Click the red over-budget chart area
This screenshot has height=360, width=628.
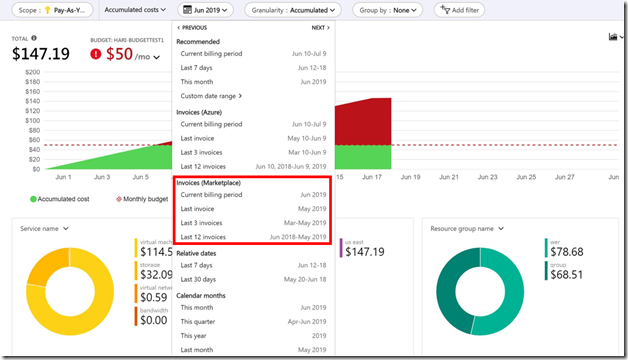pos(363,123)
